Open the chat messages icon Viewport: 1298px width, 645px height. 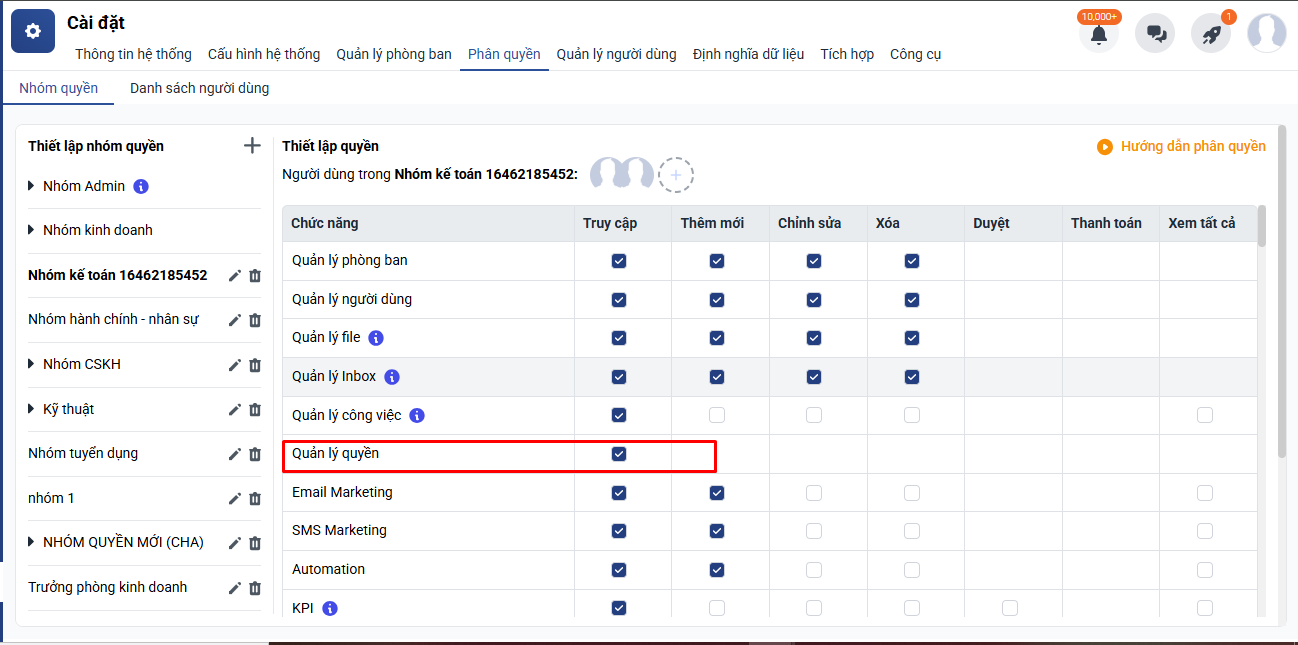pyautogui.click(x=1155, y=34)
